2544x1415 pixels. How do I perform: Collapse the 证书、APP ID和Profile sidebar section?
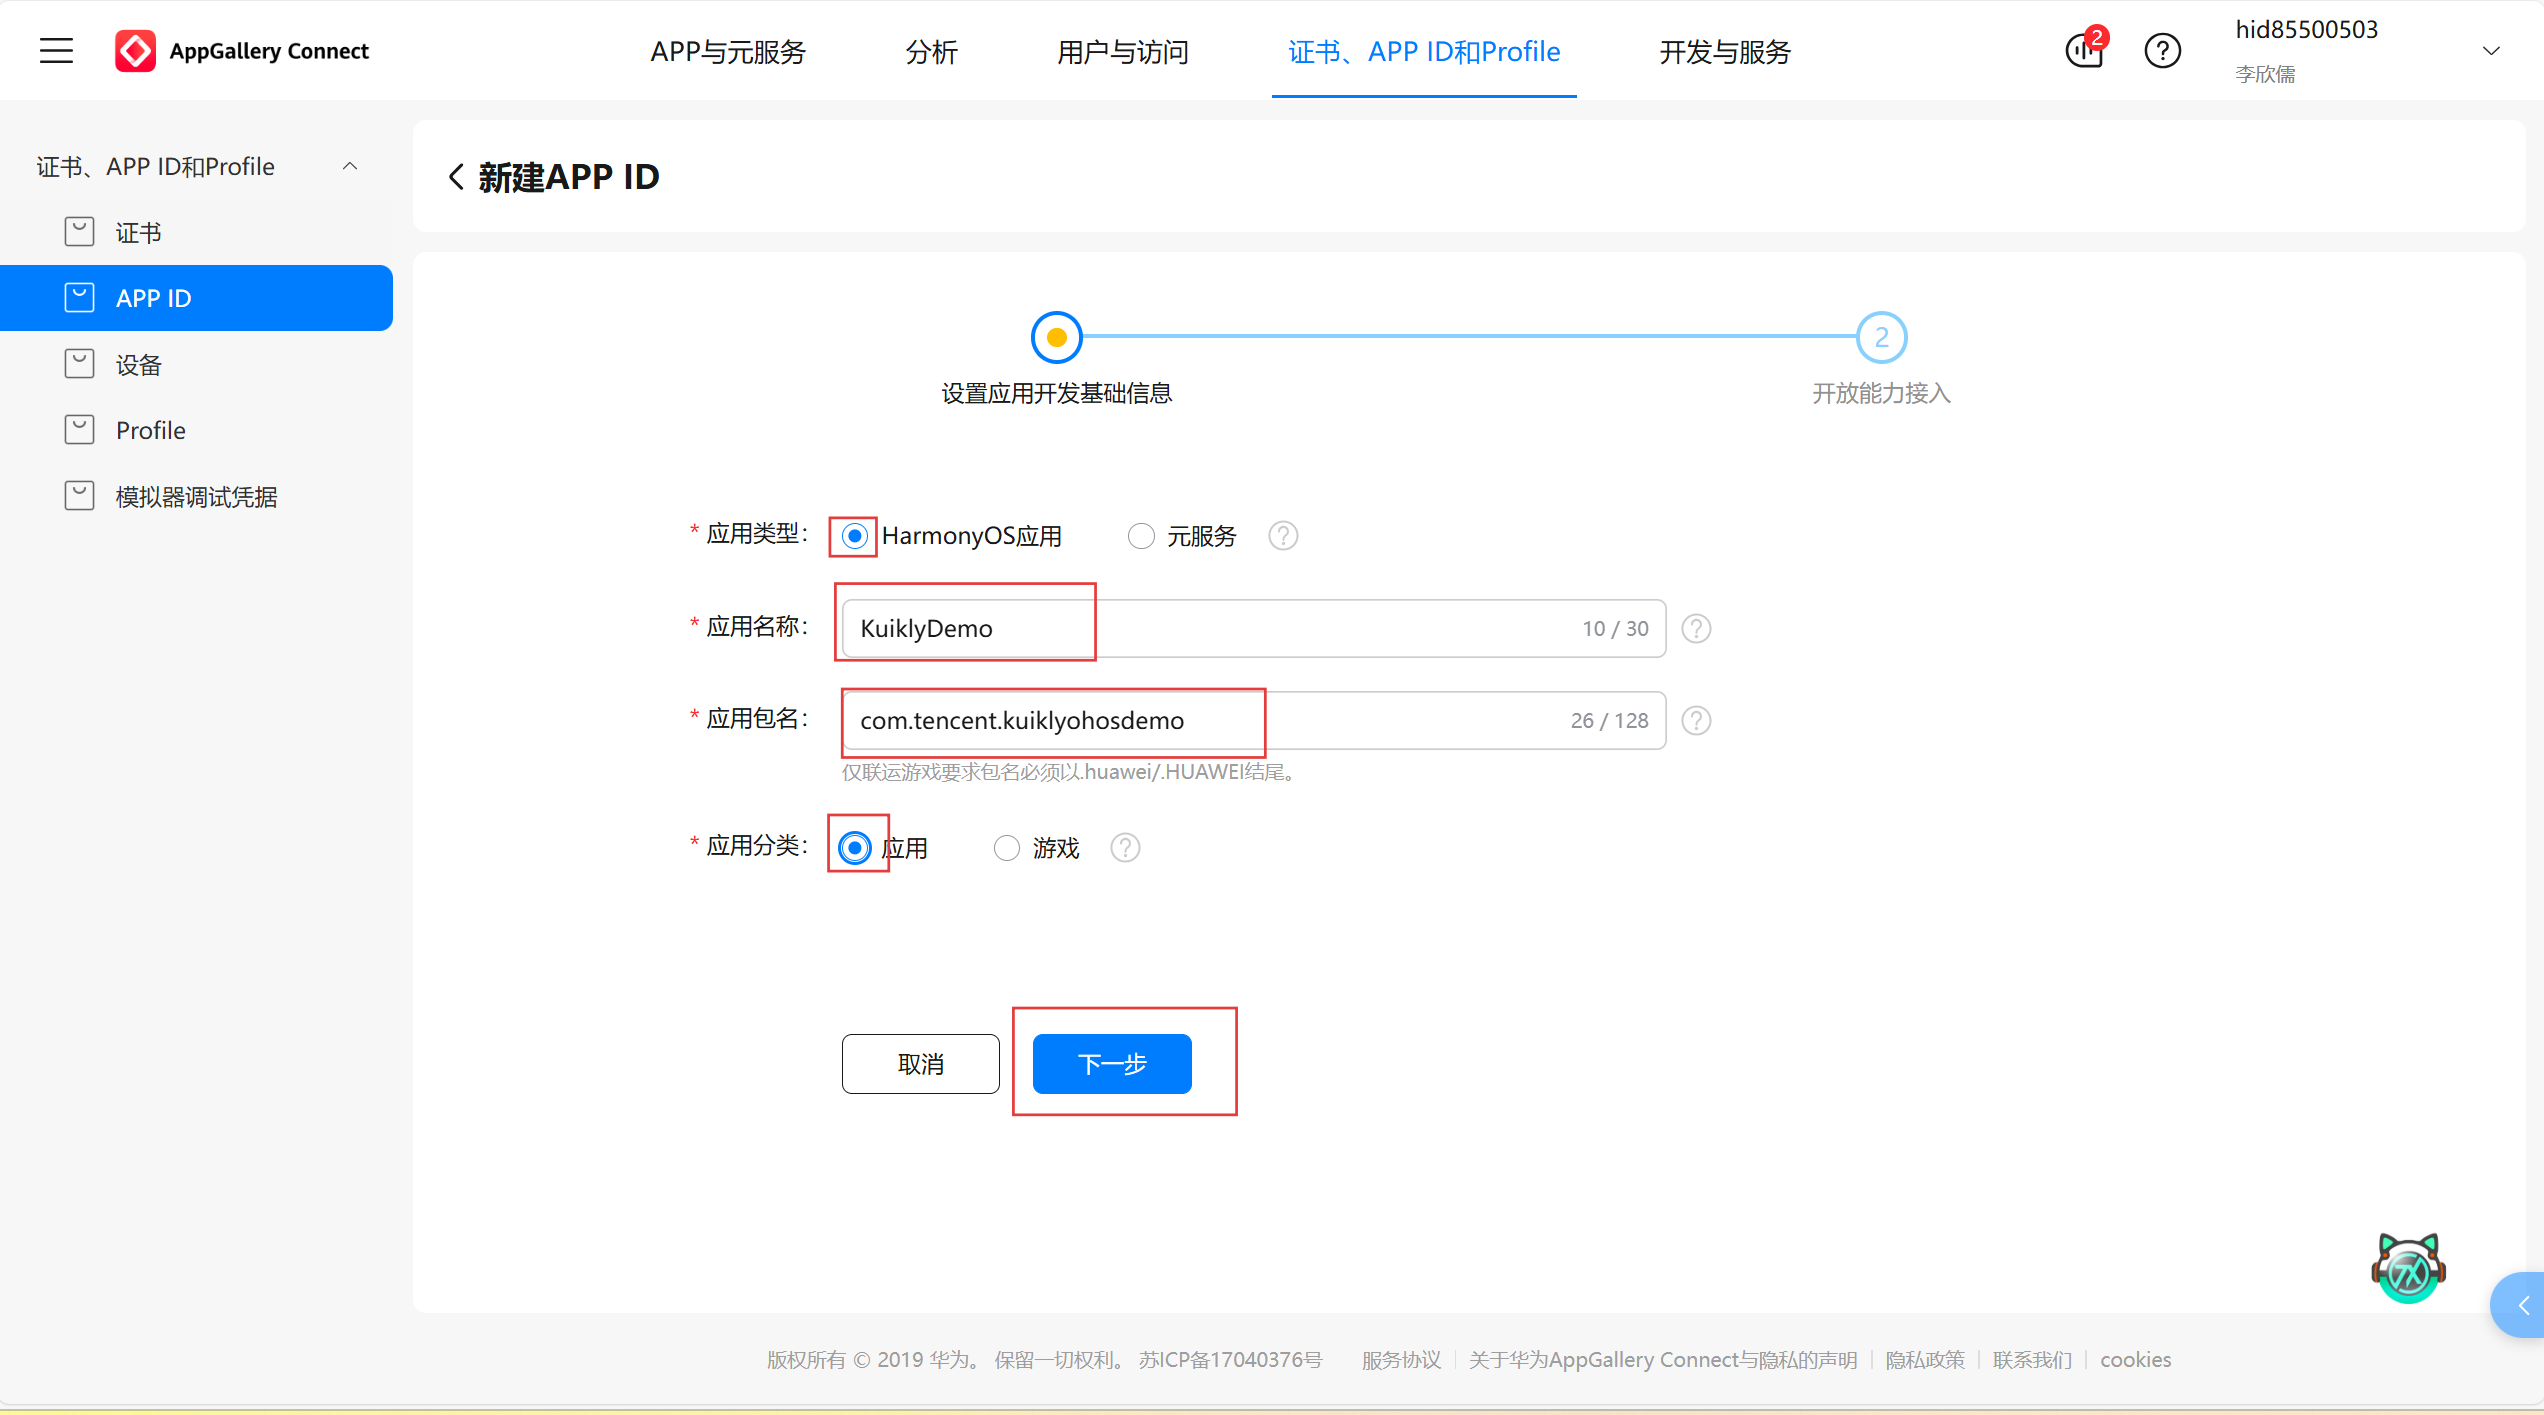(350, 166)
